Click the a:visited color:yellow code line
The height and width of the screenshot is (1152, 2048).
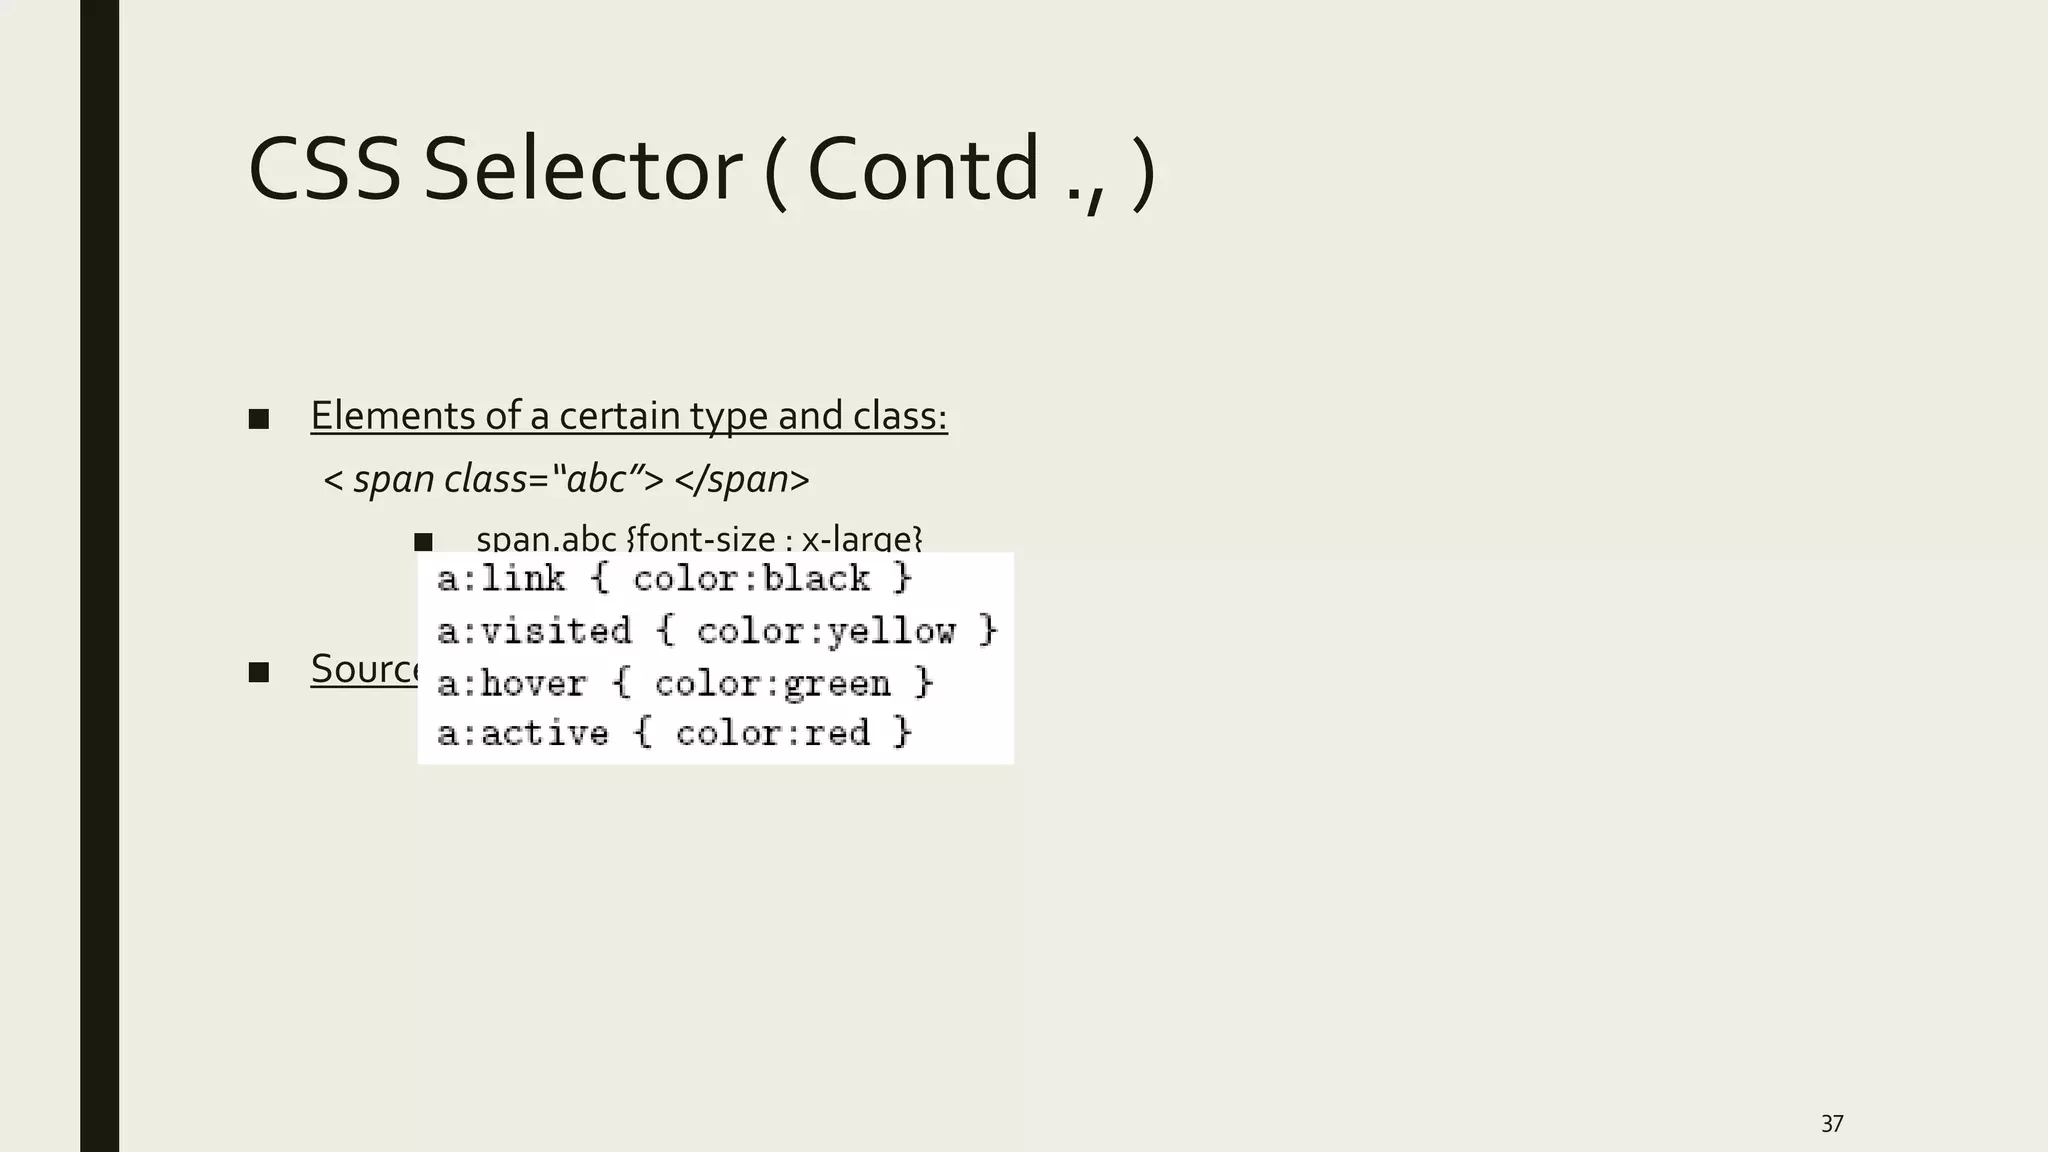tap(716, 631)
